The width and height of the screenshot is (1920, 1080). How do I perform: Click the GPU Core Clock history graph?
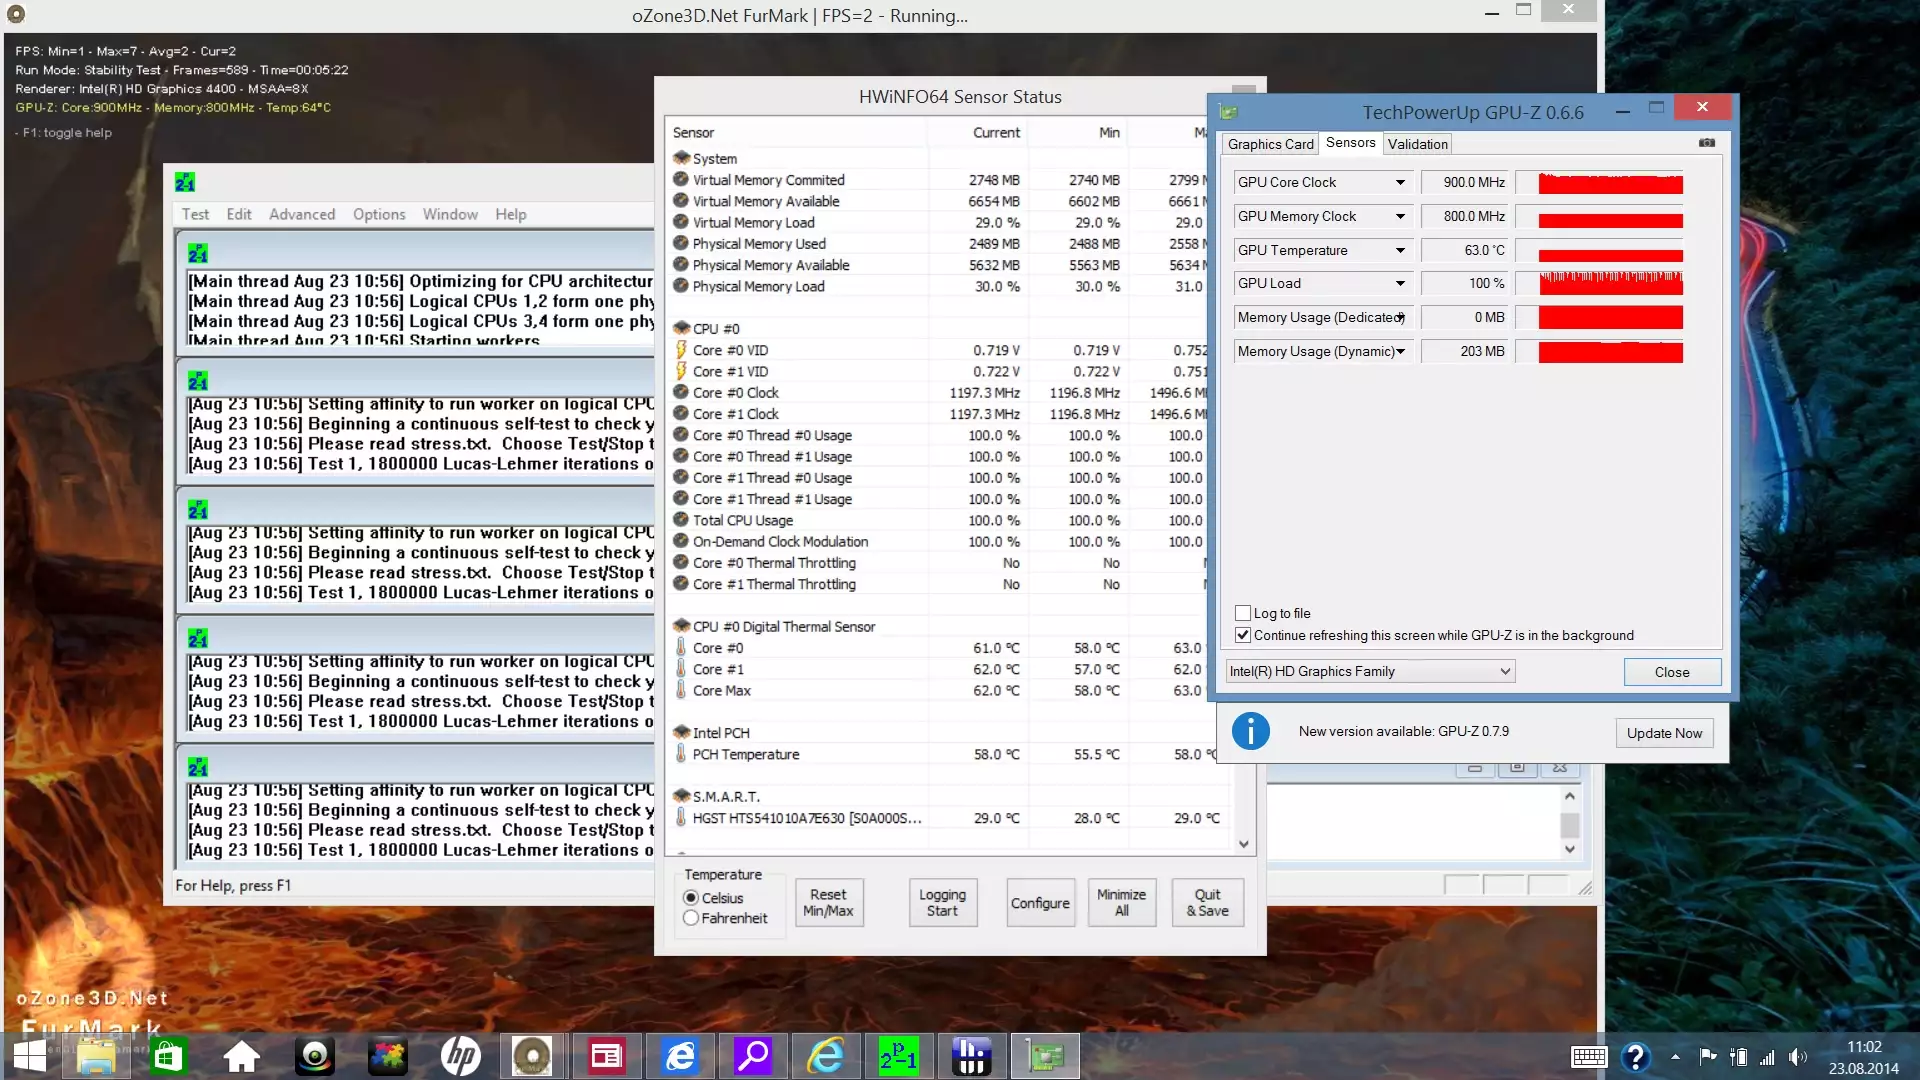click(x=1599, y=182)
